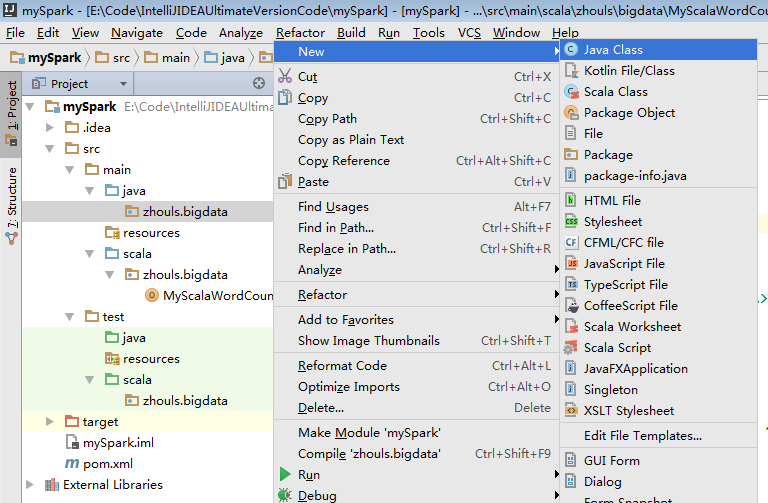Click the Scala Class icon
Viewport: 768px width, 503px height.
(571, 92)
